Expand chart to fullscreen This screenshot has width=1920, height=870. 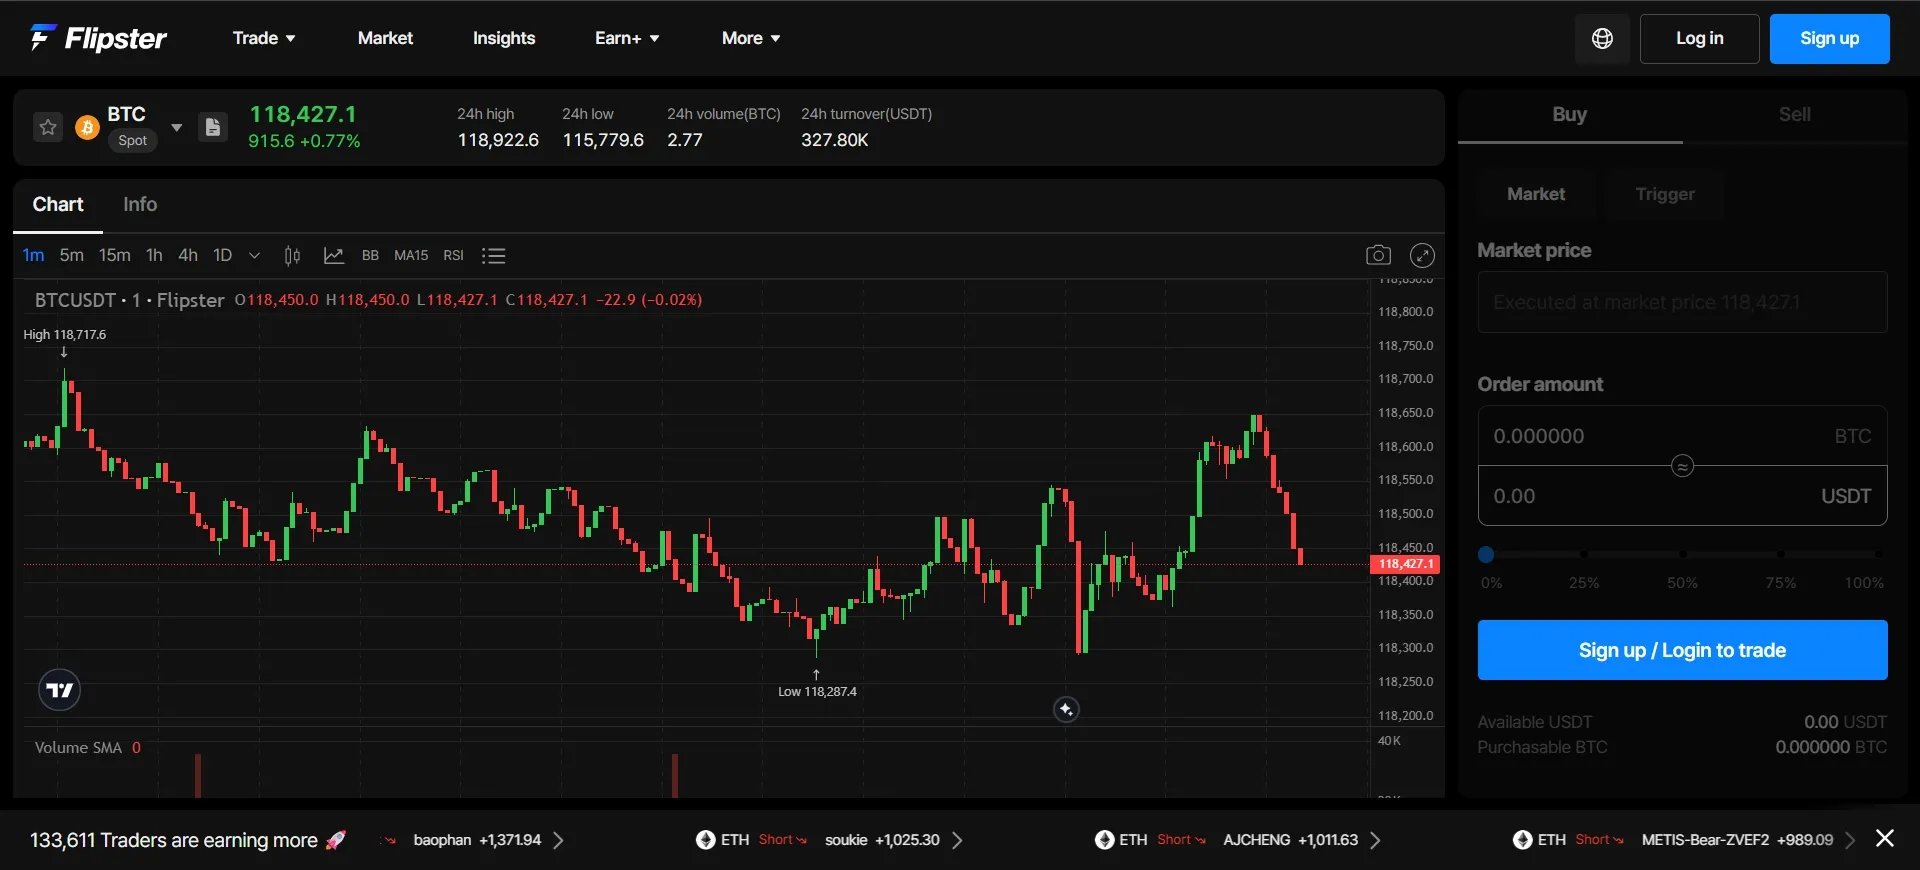(1422, 255)
